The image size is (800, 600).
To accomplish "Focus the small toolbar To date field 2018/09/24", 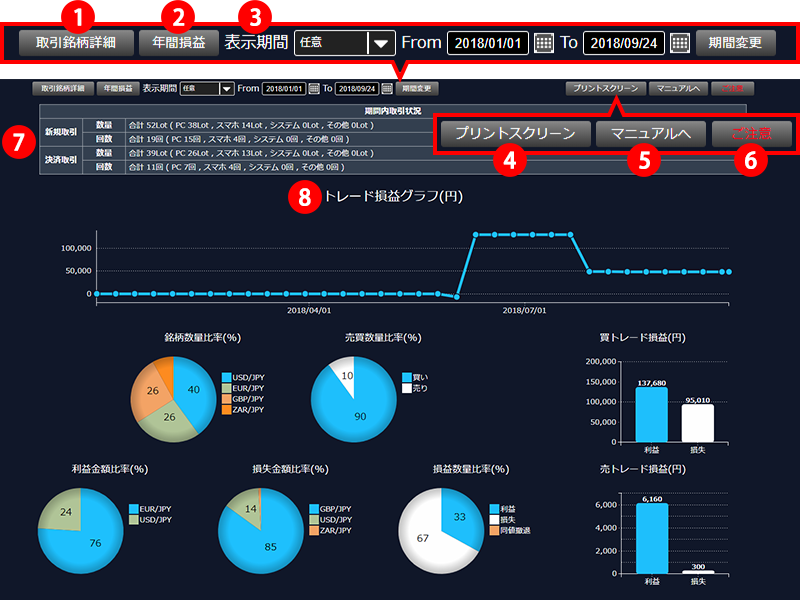I will 357,88.
